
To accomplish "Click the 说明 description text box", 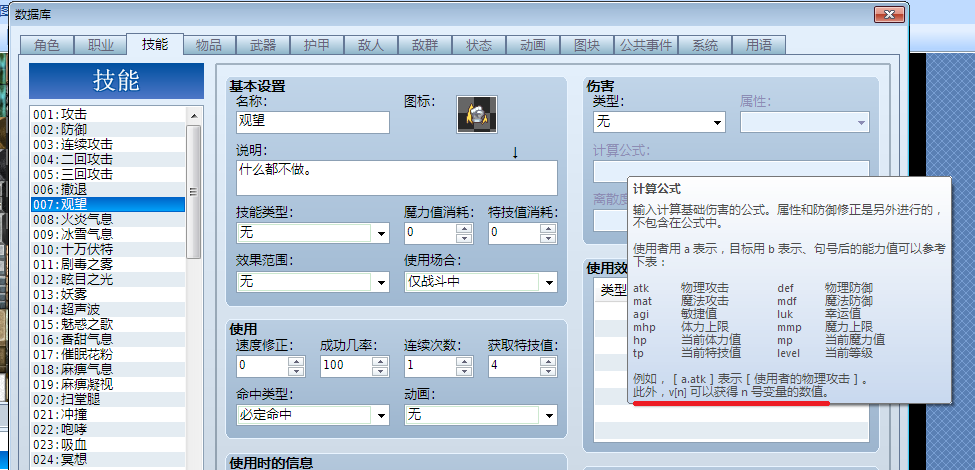I will pos(397,178).
